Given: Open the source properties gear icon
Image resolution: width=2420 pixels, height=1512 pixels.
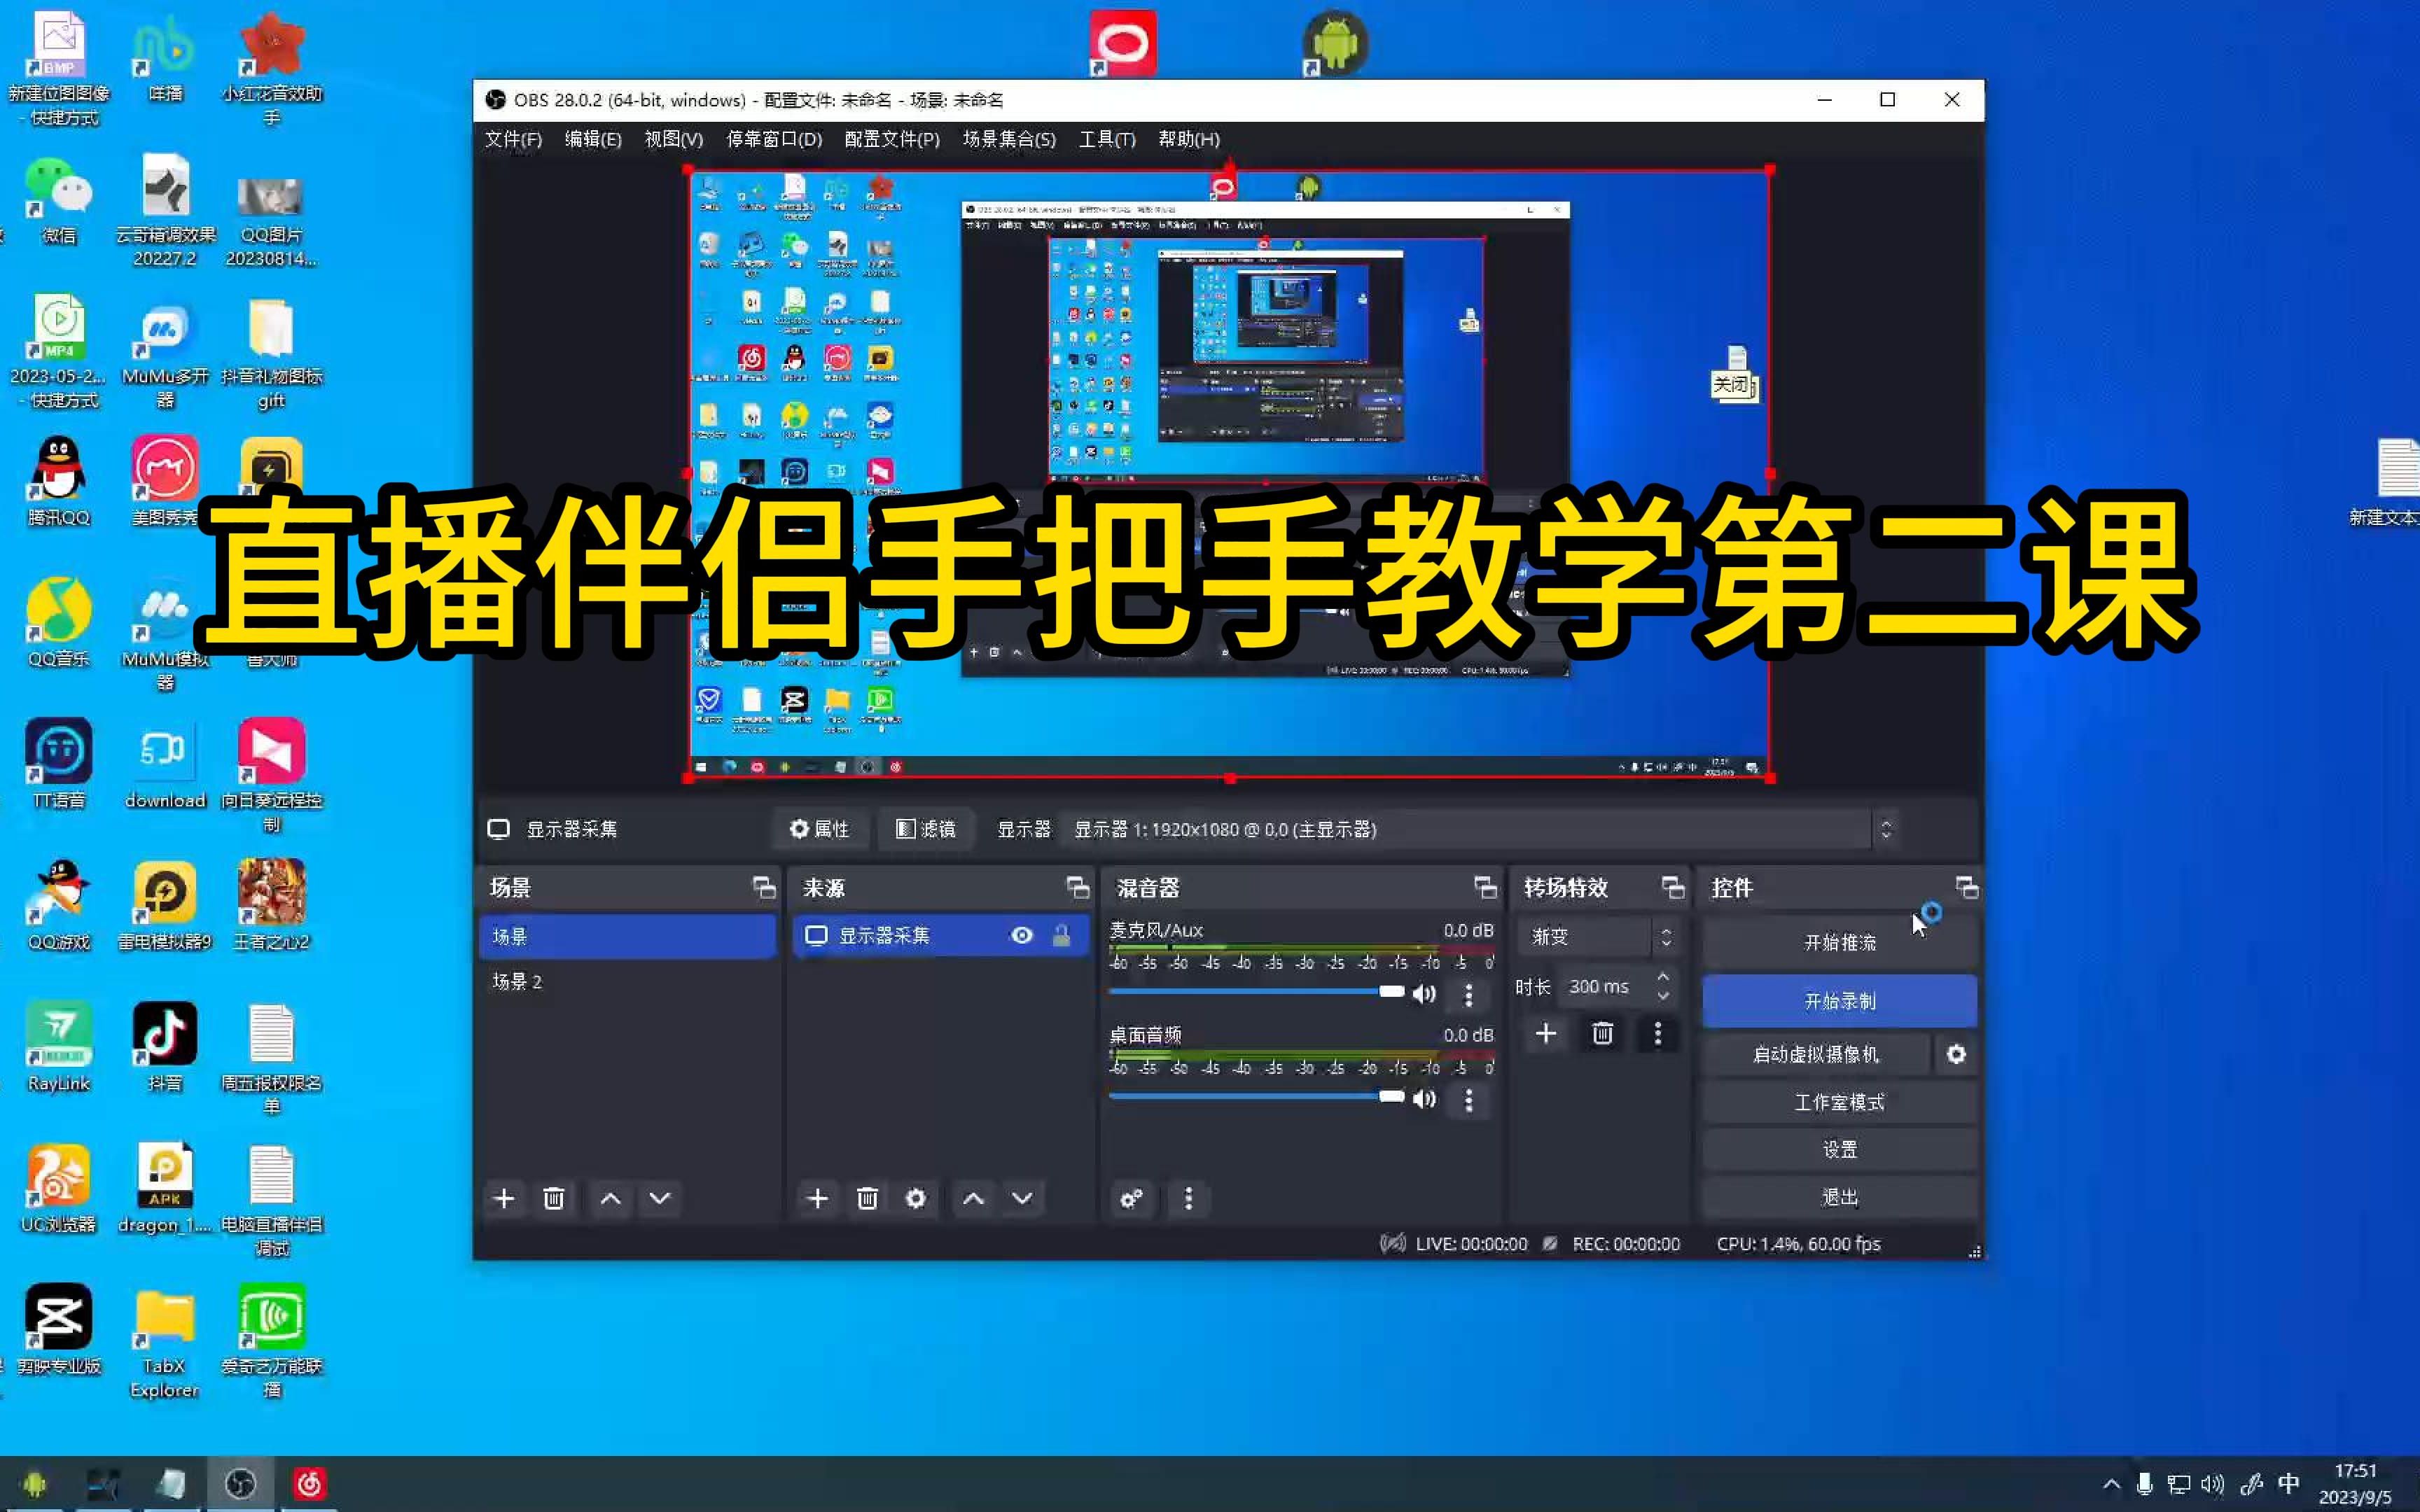Looking at the screenshot, I should coord(915,1198).
